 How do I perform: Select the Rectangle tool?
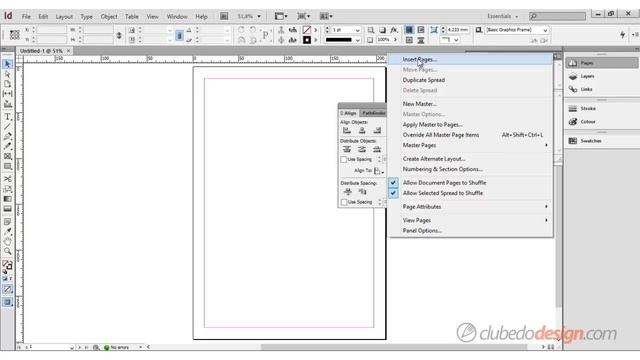(7, 166)
